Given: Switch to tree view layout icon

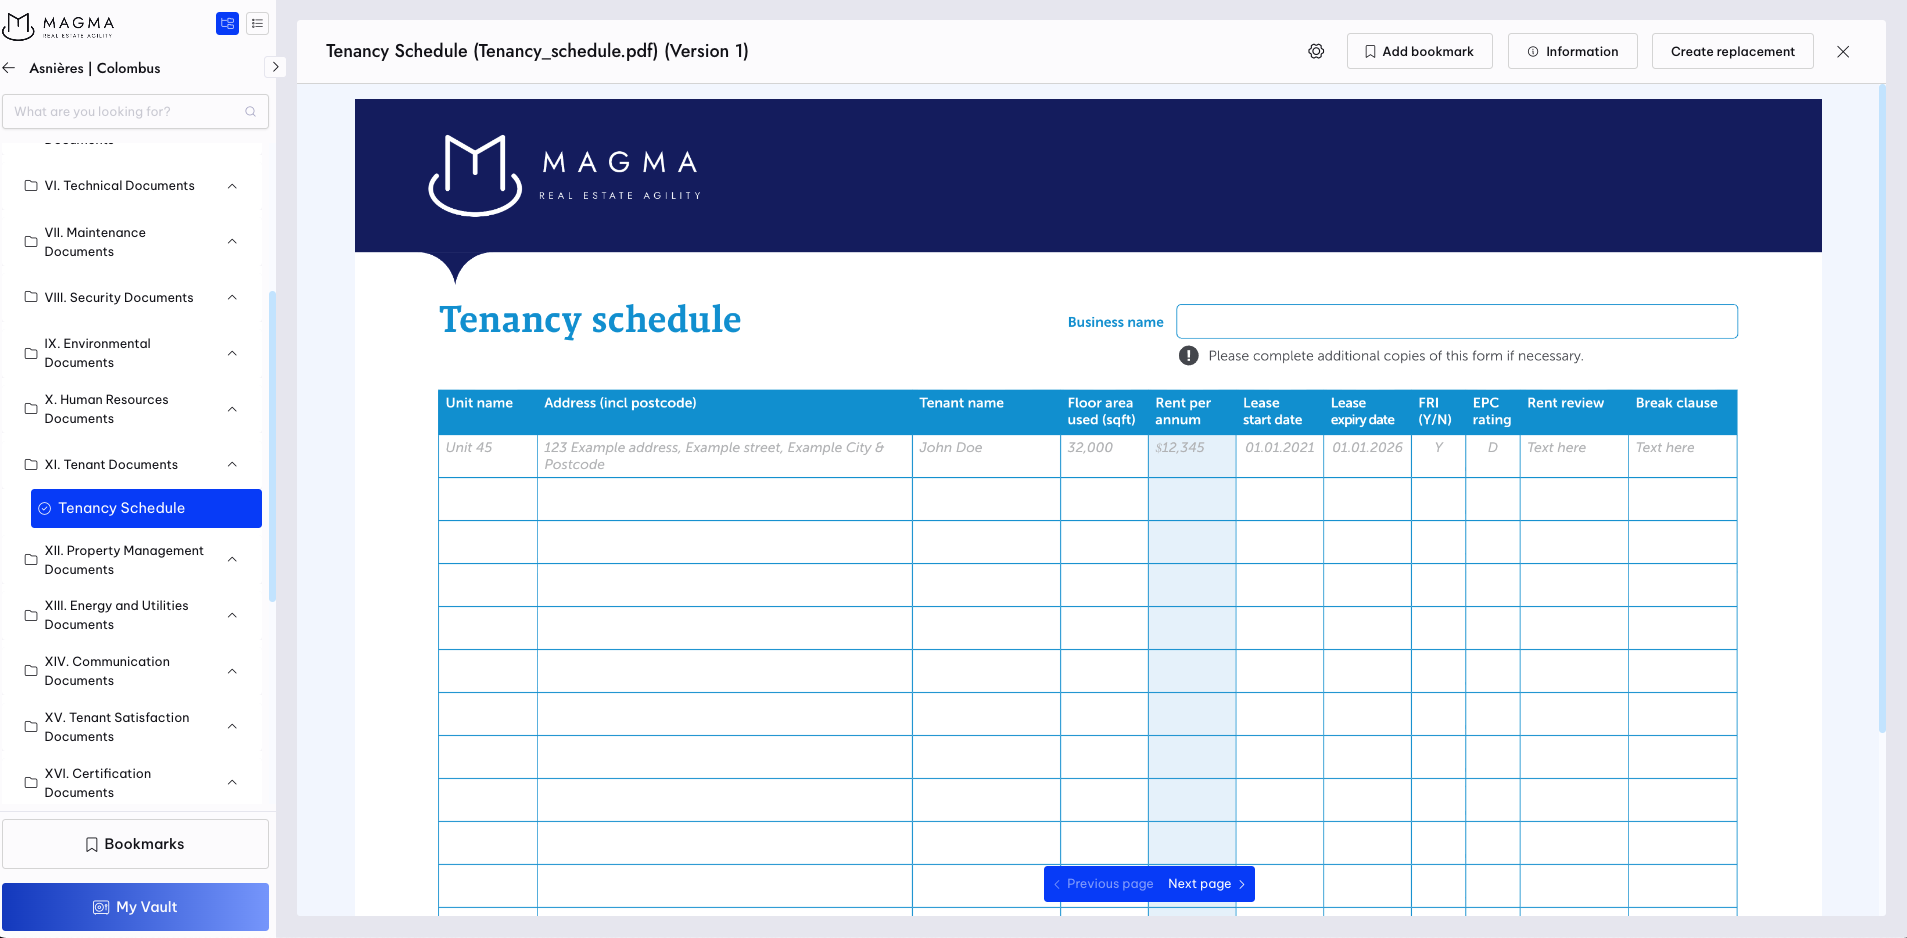Looking at the screenshot, I should coord(227,24).
